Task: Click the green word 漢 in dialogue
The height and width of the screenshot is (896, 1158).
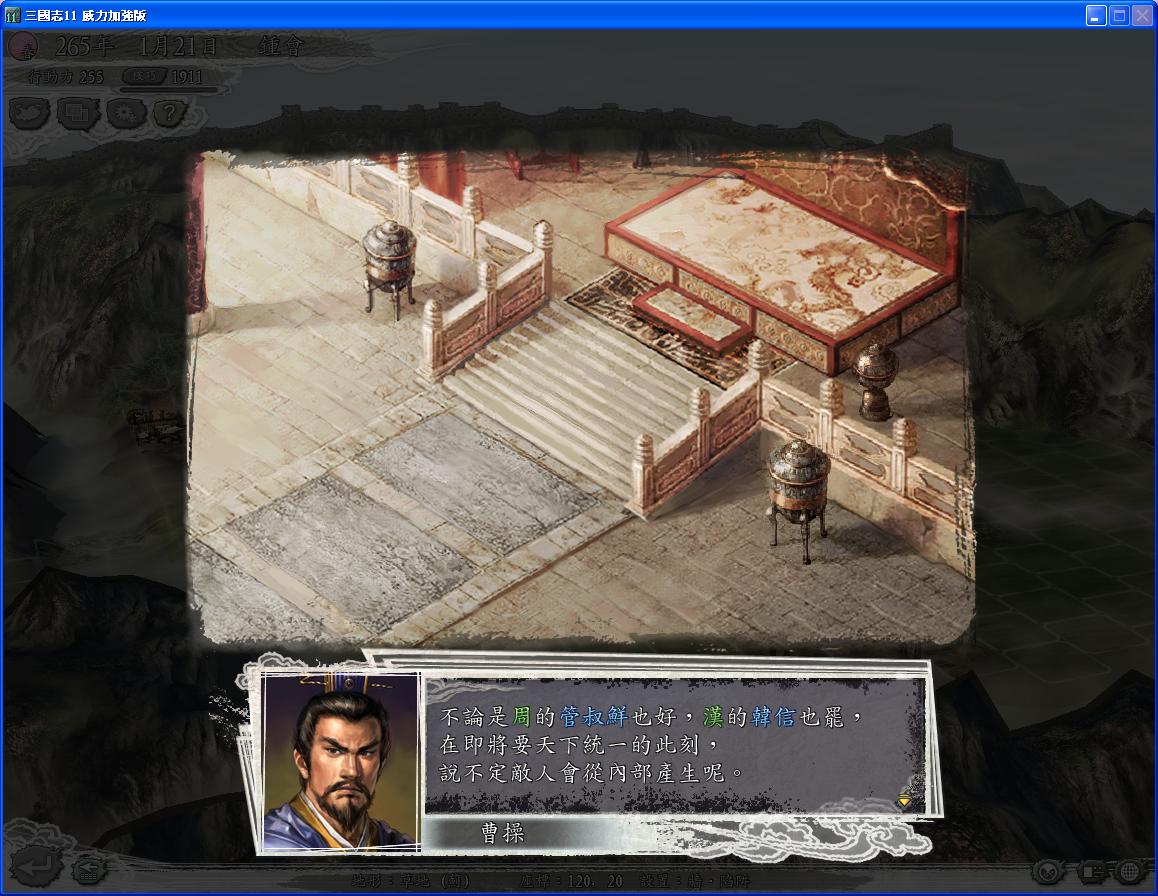Action: click(x=713, y=717)
